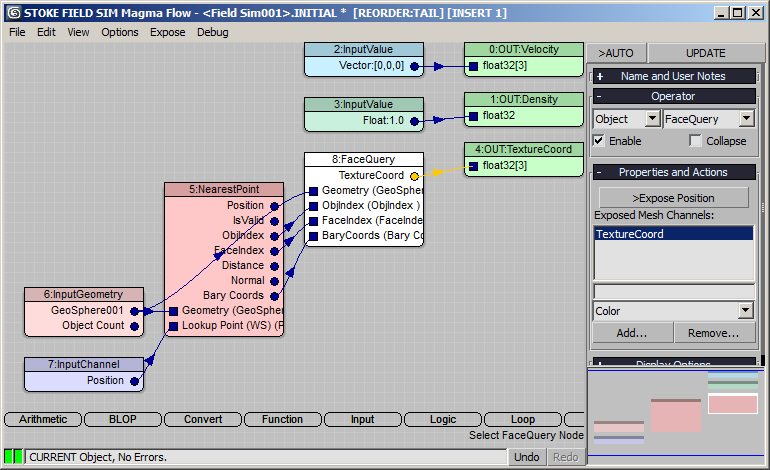Click the green status indicator in status bar
This screenshot has height=470, width=770.
click(x=13, y=457)
